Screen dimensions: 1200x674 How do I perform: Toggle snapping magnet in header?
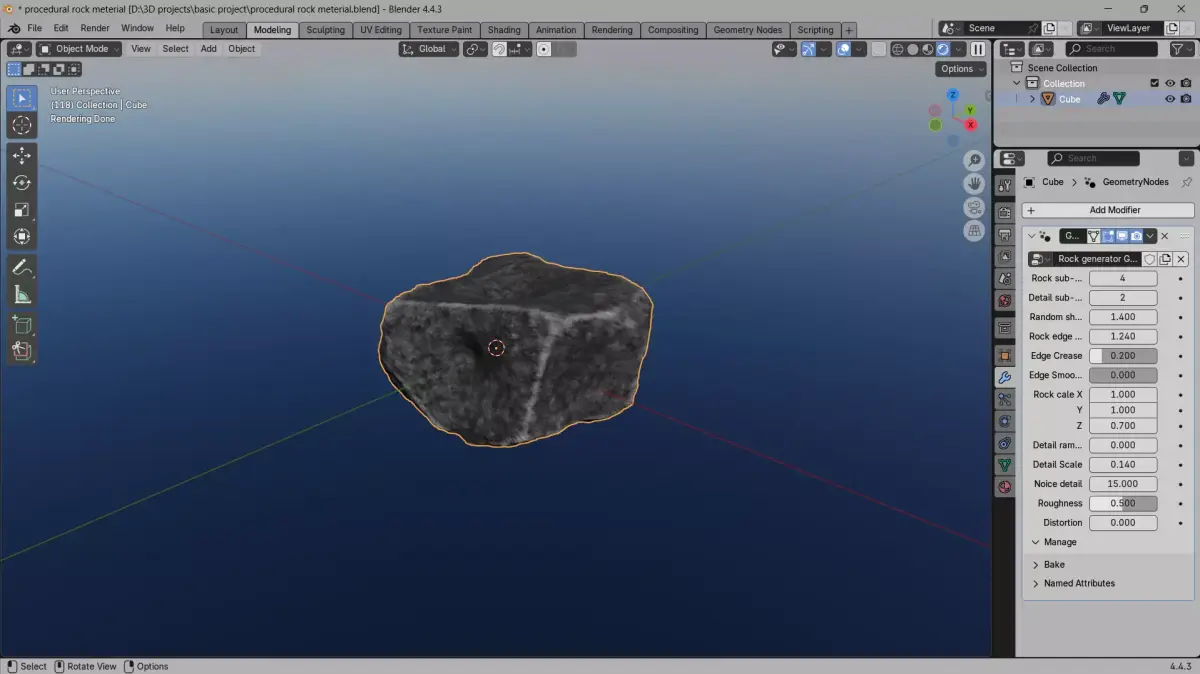tap(499, 49)
